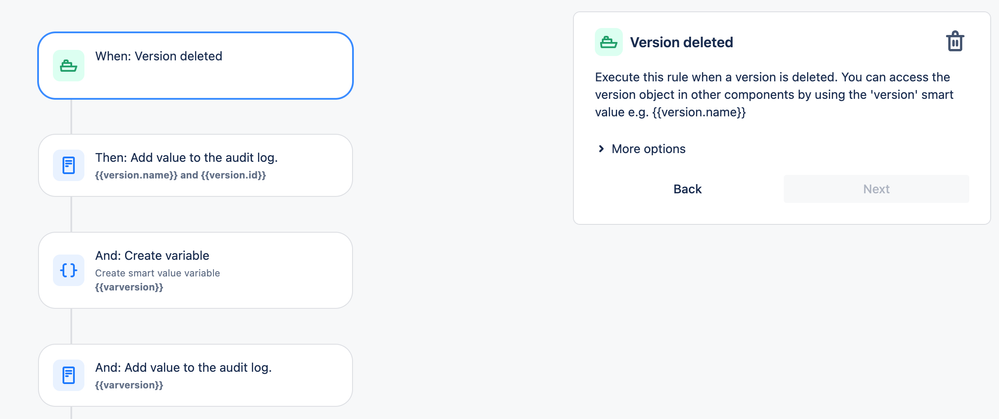Click 'Create smart value variable' subtitle
The image size is (999, 419).
click(157, 273)
